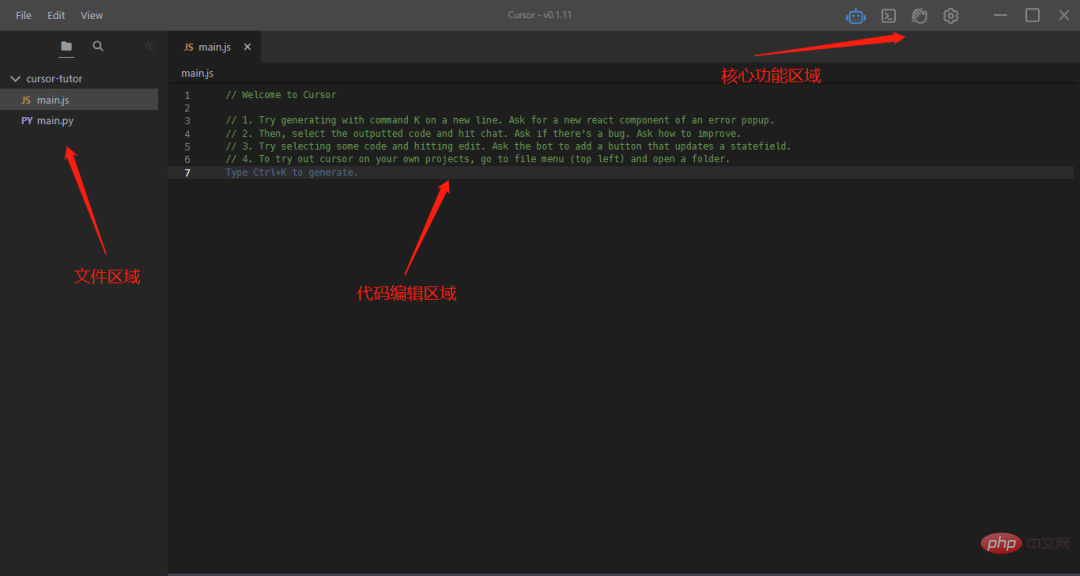Click the empty line 2 in editor
Viewport: 1080px width, 576px height.
click(620, 108)
